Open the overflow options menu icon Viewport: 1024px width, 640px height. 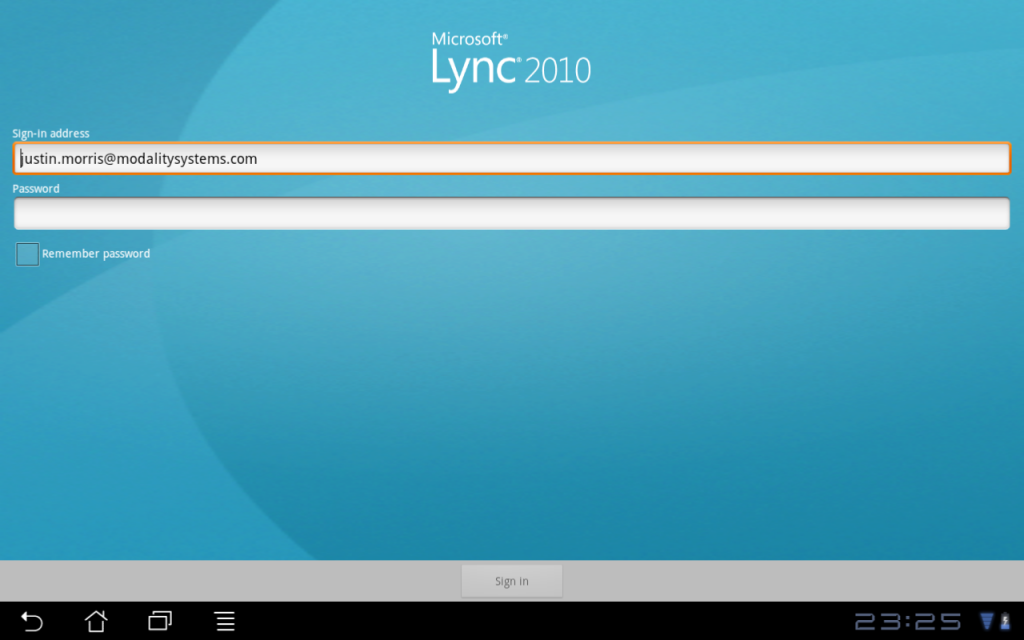224,621
